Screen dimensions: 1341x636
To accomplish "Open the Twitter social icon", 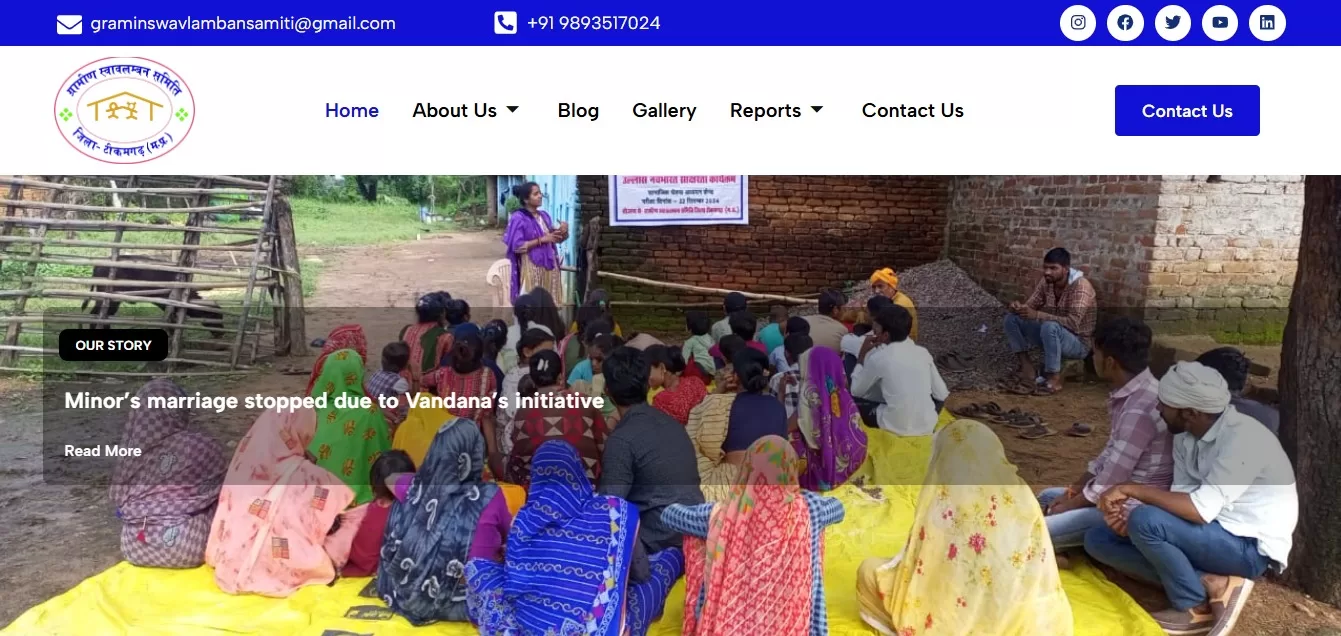I will (x=1173, y=23).
